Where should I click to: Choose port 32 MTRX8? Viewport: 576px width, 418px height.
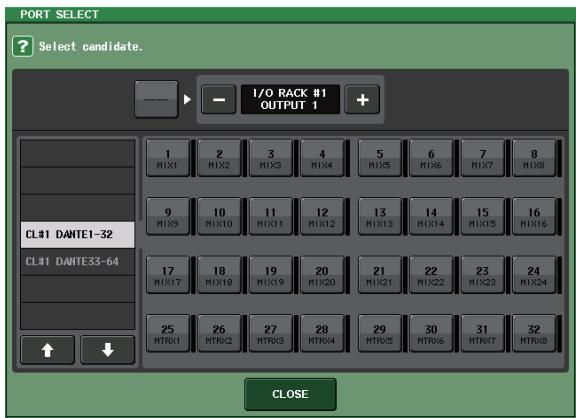point(534,334)
